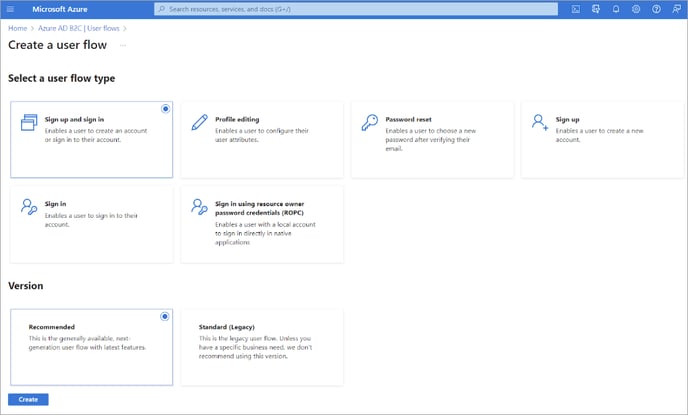Image resolution: width=688 pixels, height=415 pixels.
Task: Click the Password reset title text
Action: pos(408,119)
